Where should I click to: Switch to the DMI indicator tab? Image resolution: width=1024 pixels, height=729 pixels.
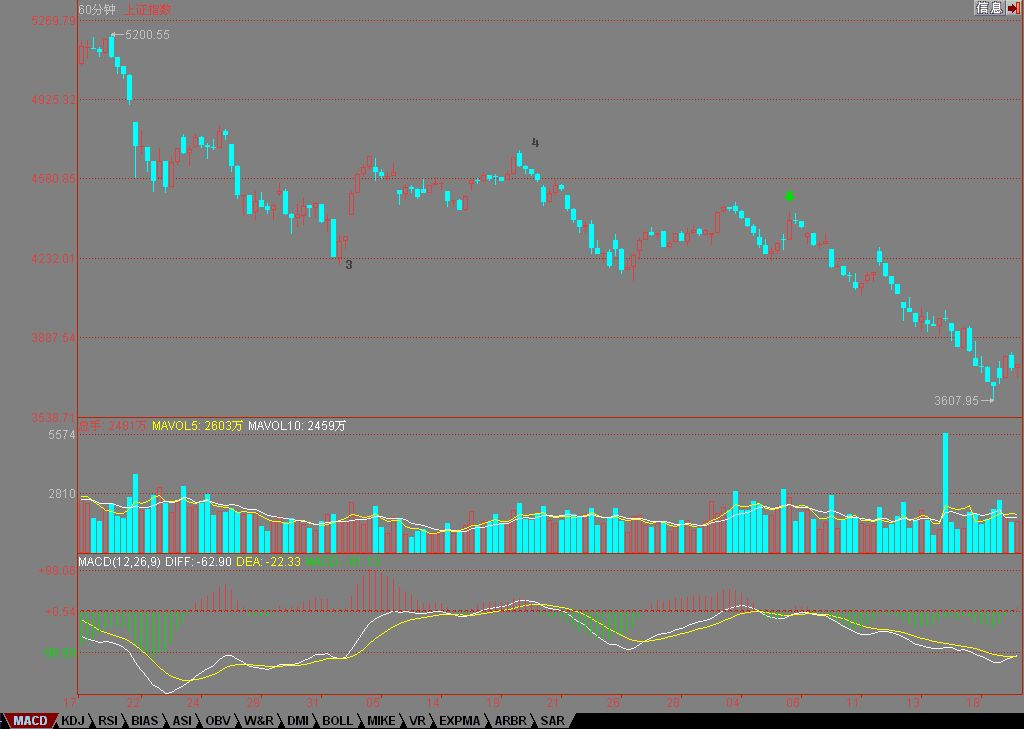click(298, 721)
